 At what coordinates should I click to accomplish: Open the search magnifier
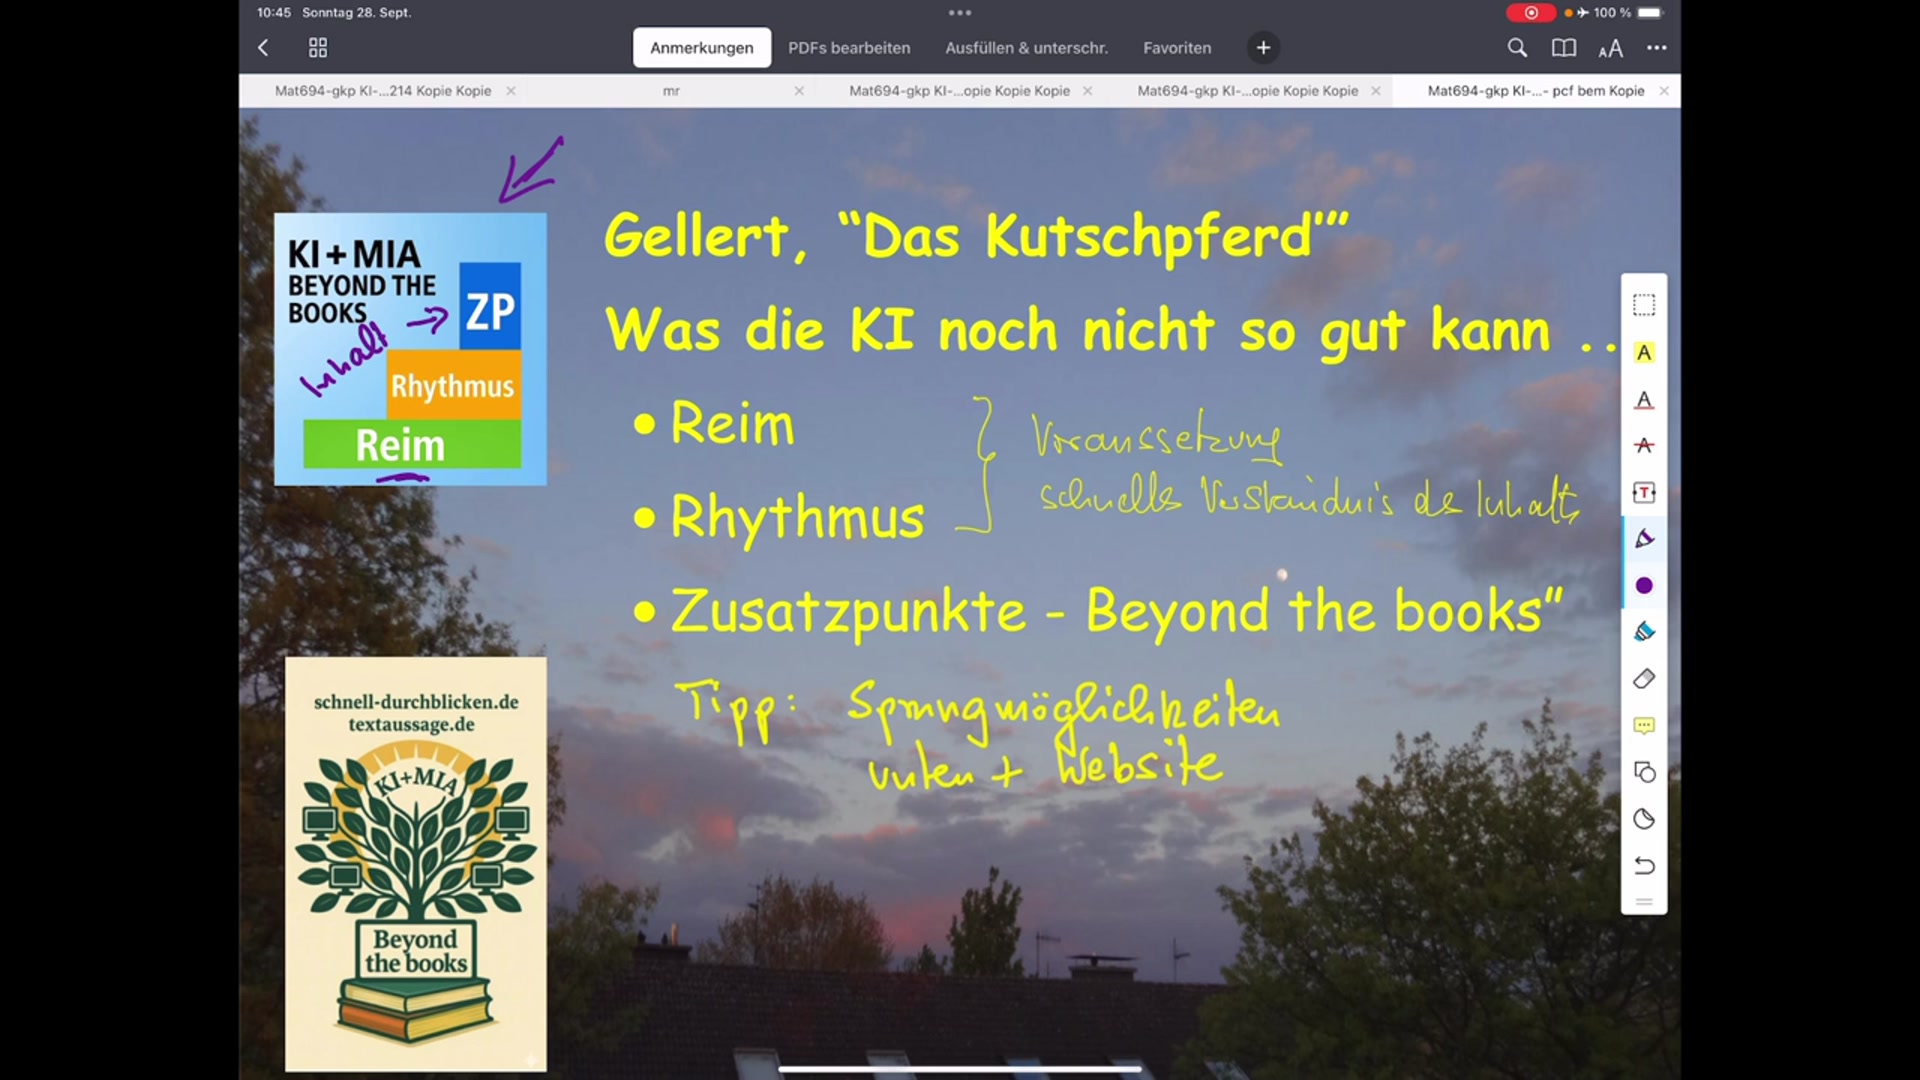[x=1517, y=48]
